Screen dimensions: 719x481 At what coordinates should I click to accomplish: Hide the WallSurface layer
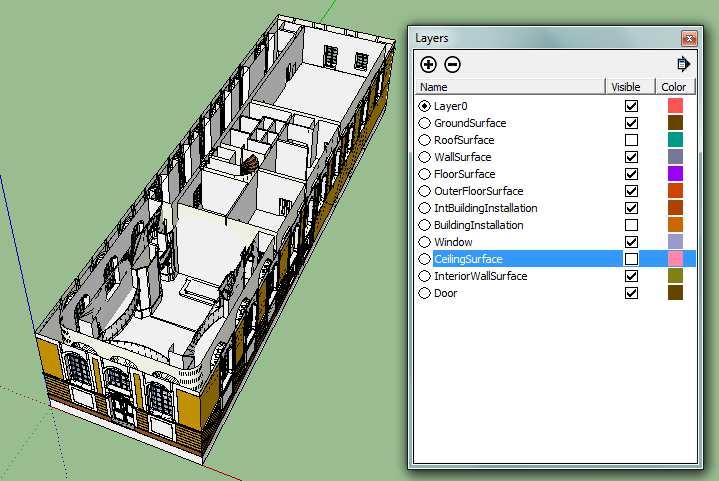coord(631,157)
